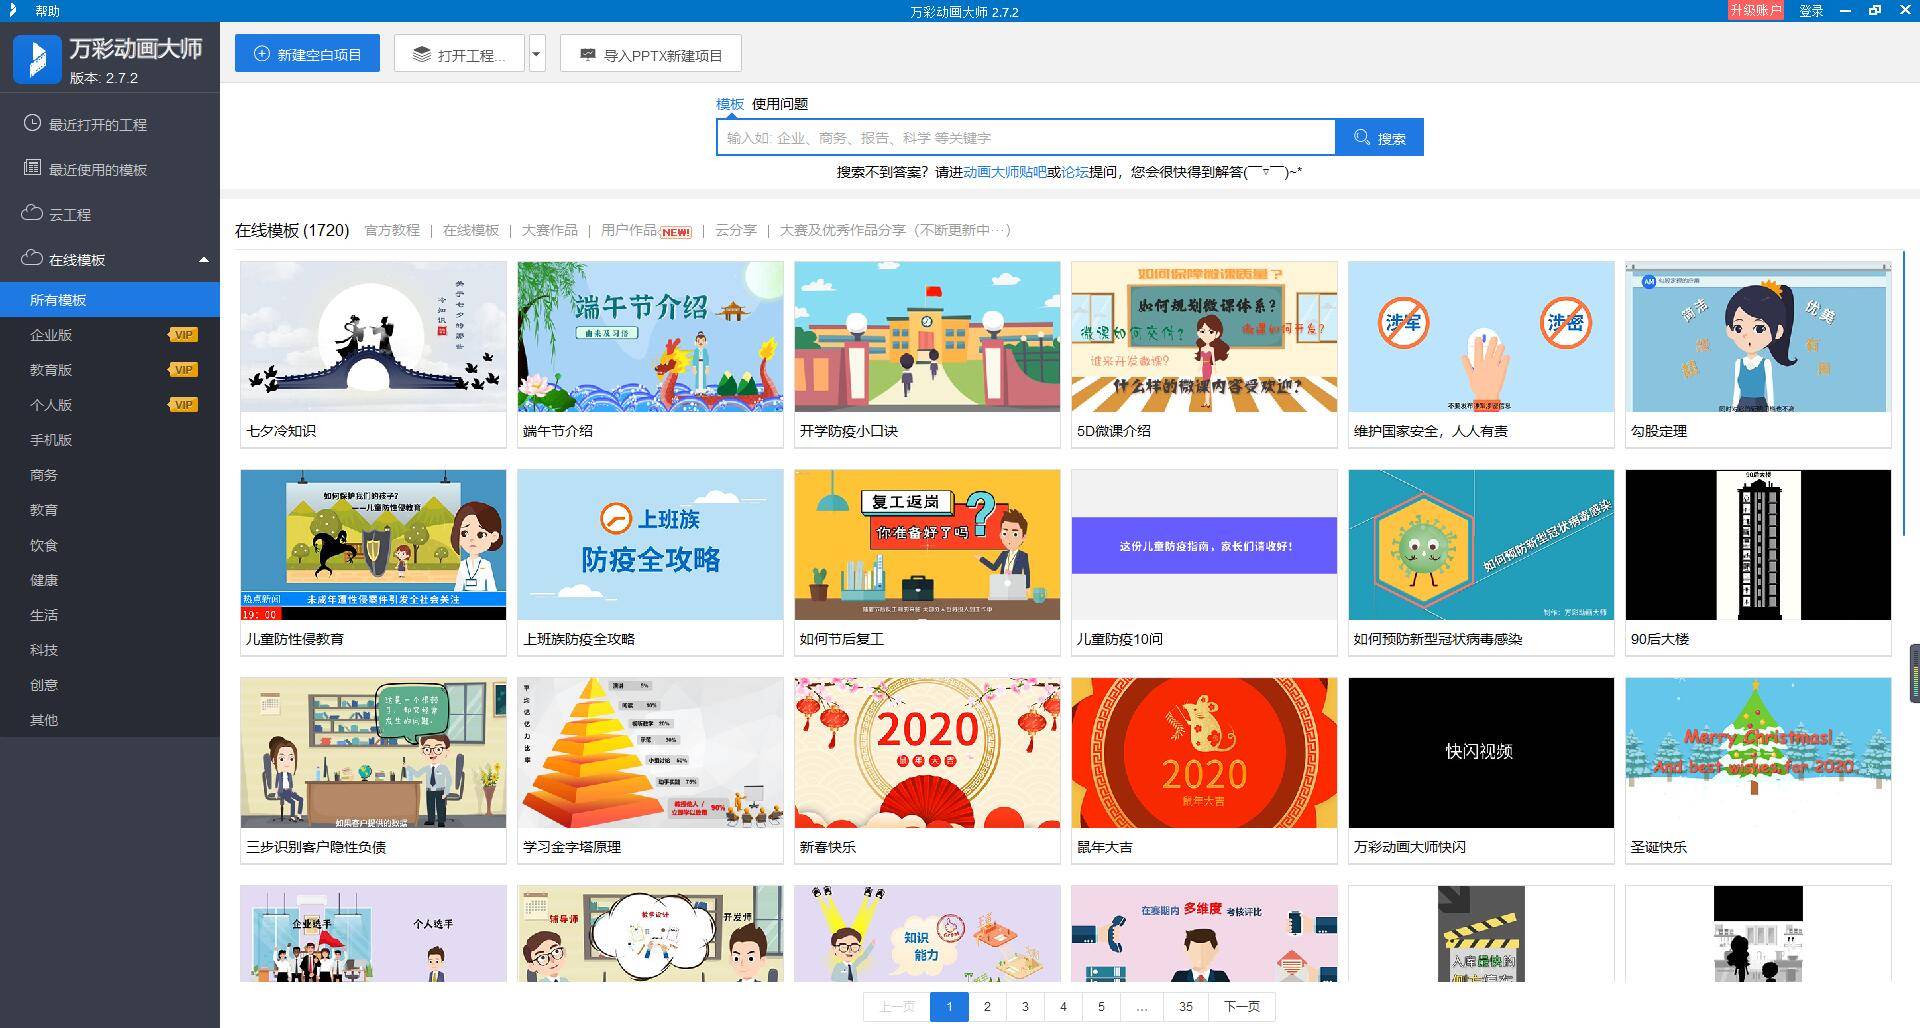Open the 圣诞快乐 template thumbnail
This screenshot has width=1920, height=1028.
[x=1758, y=753]
